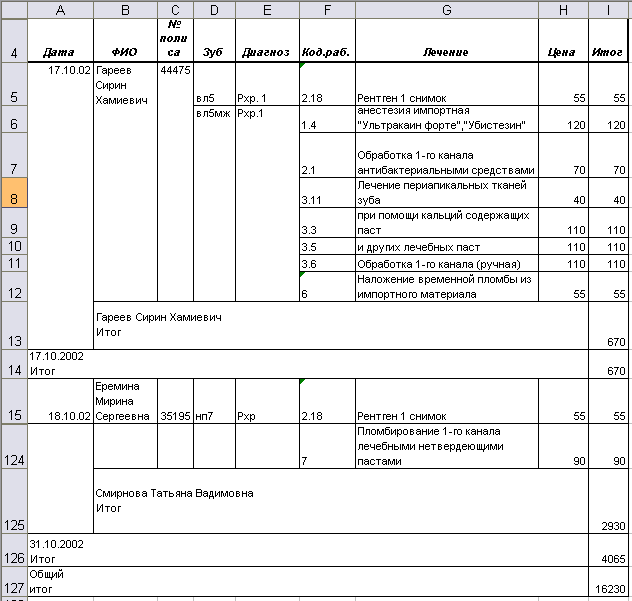The width and height of the screenshot is (632, 601).
Task: Select 'Лечение периапикальных тканей зуба' cell
Action: (x=447, y=193)
